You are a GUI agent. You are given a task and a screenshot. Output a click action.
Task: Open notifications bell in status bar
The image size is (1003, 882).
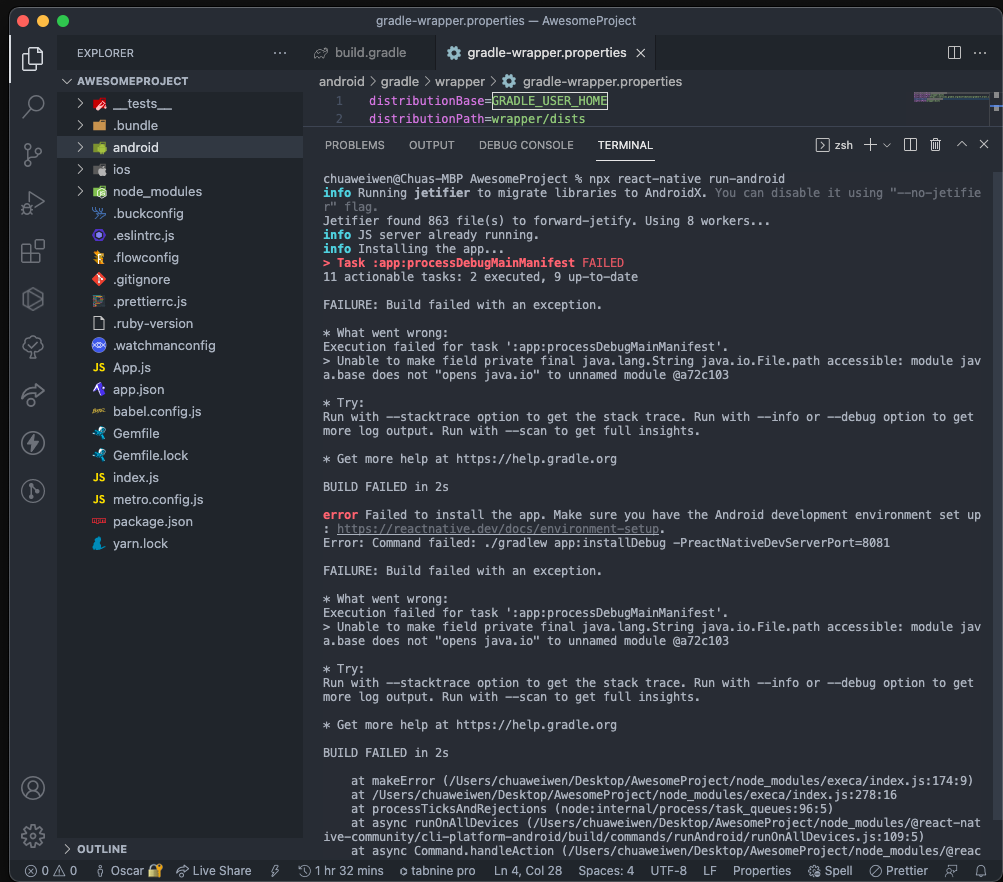[981, 870]
